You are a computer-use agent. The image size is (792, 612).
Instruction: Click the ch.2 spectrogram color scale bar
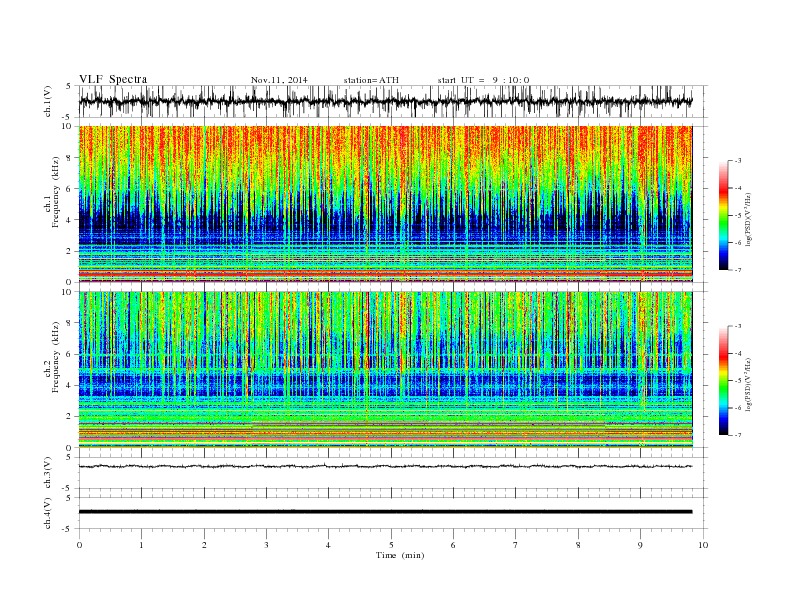pyautogui.click(x=724, y=380)
